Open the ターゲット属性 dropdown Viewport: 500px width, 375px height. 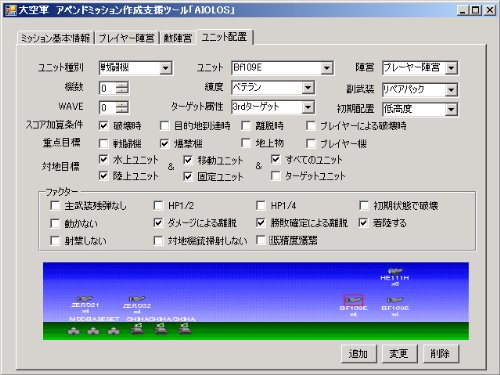click(308, 107)
